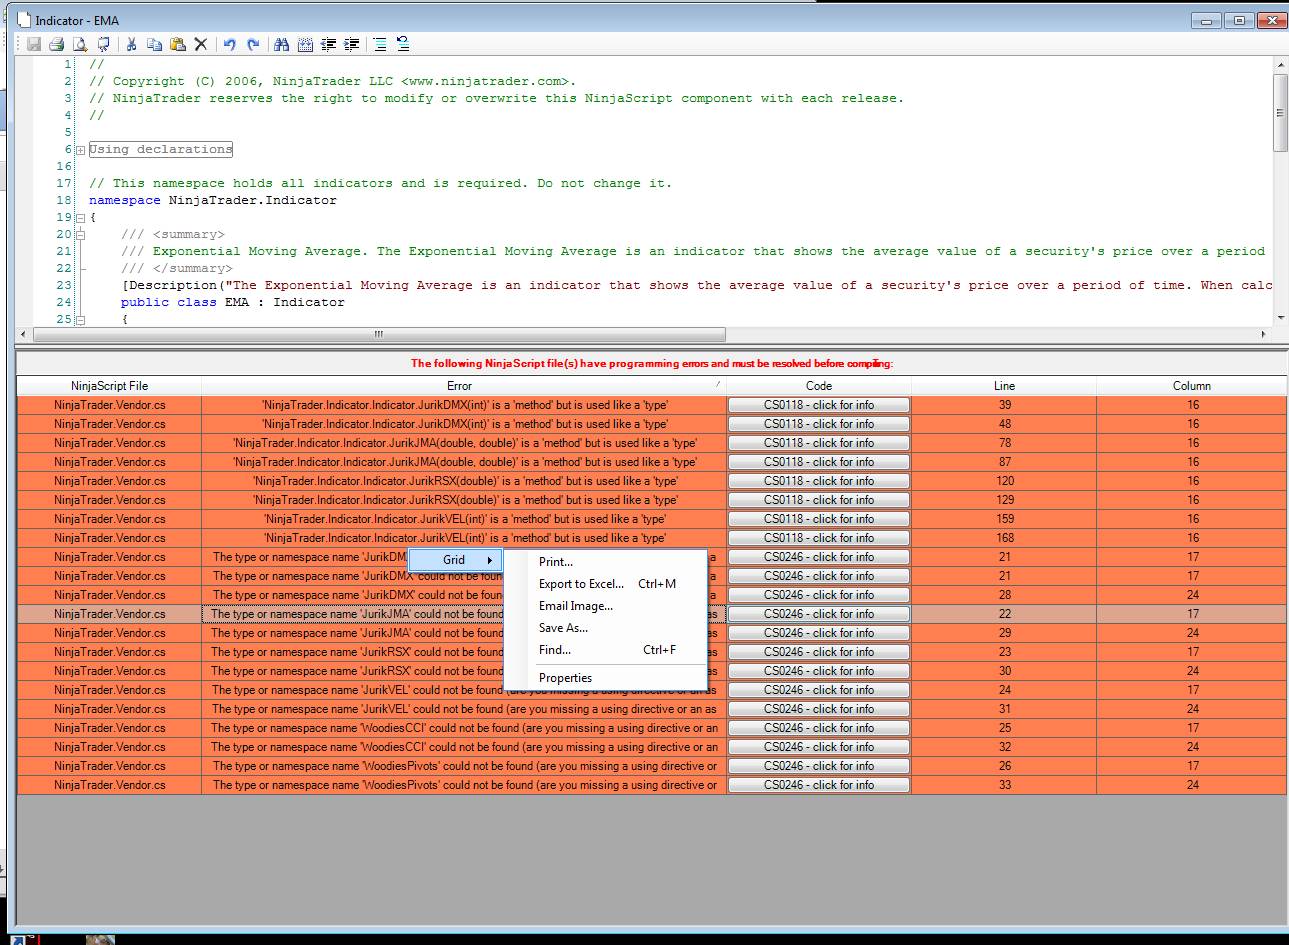Sort the grid by the Error column header

click(x=464, y=386)
